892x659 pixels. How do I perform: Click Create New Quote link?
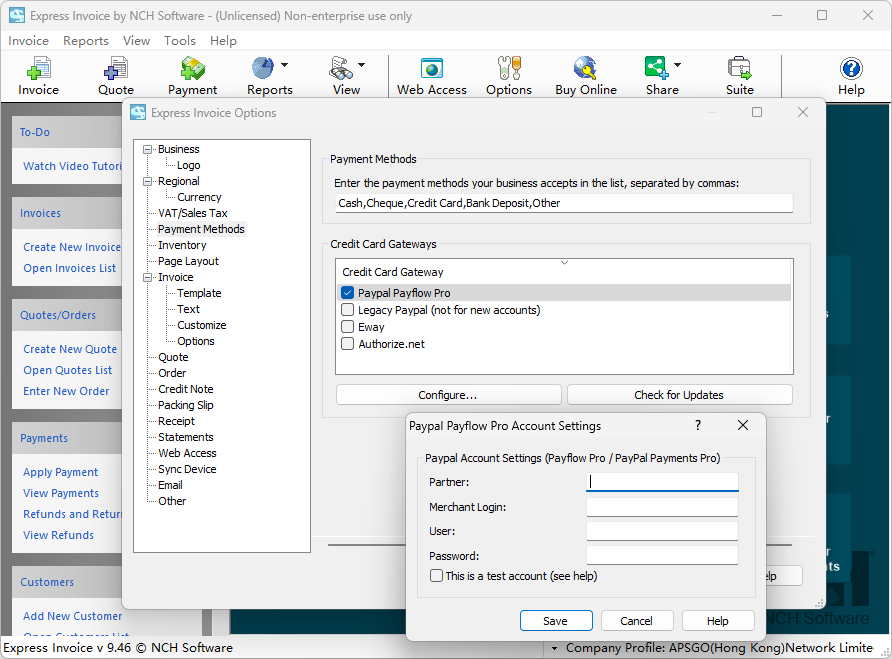click(x=70, y=349)
